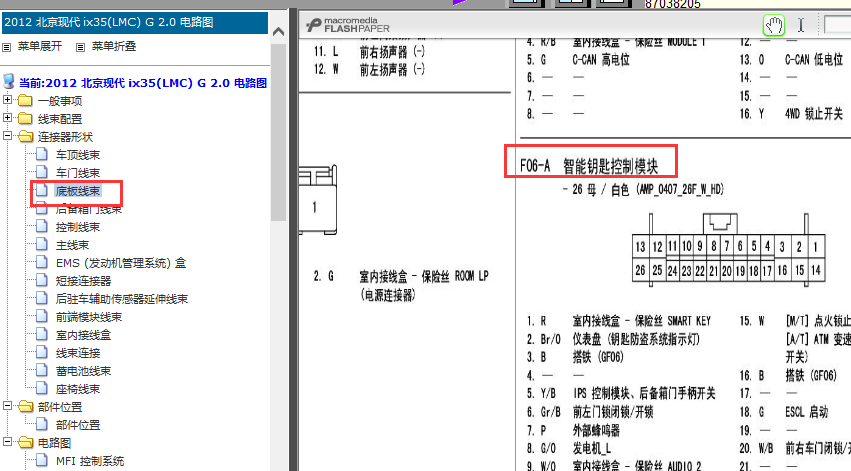Click the page icon next to 主线束
Image resolution: width=851 pixels, height=471 pixels.
click(42, 244)
